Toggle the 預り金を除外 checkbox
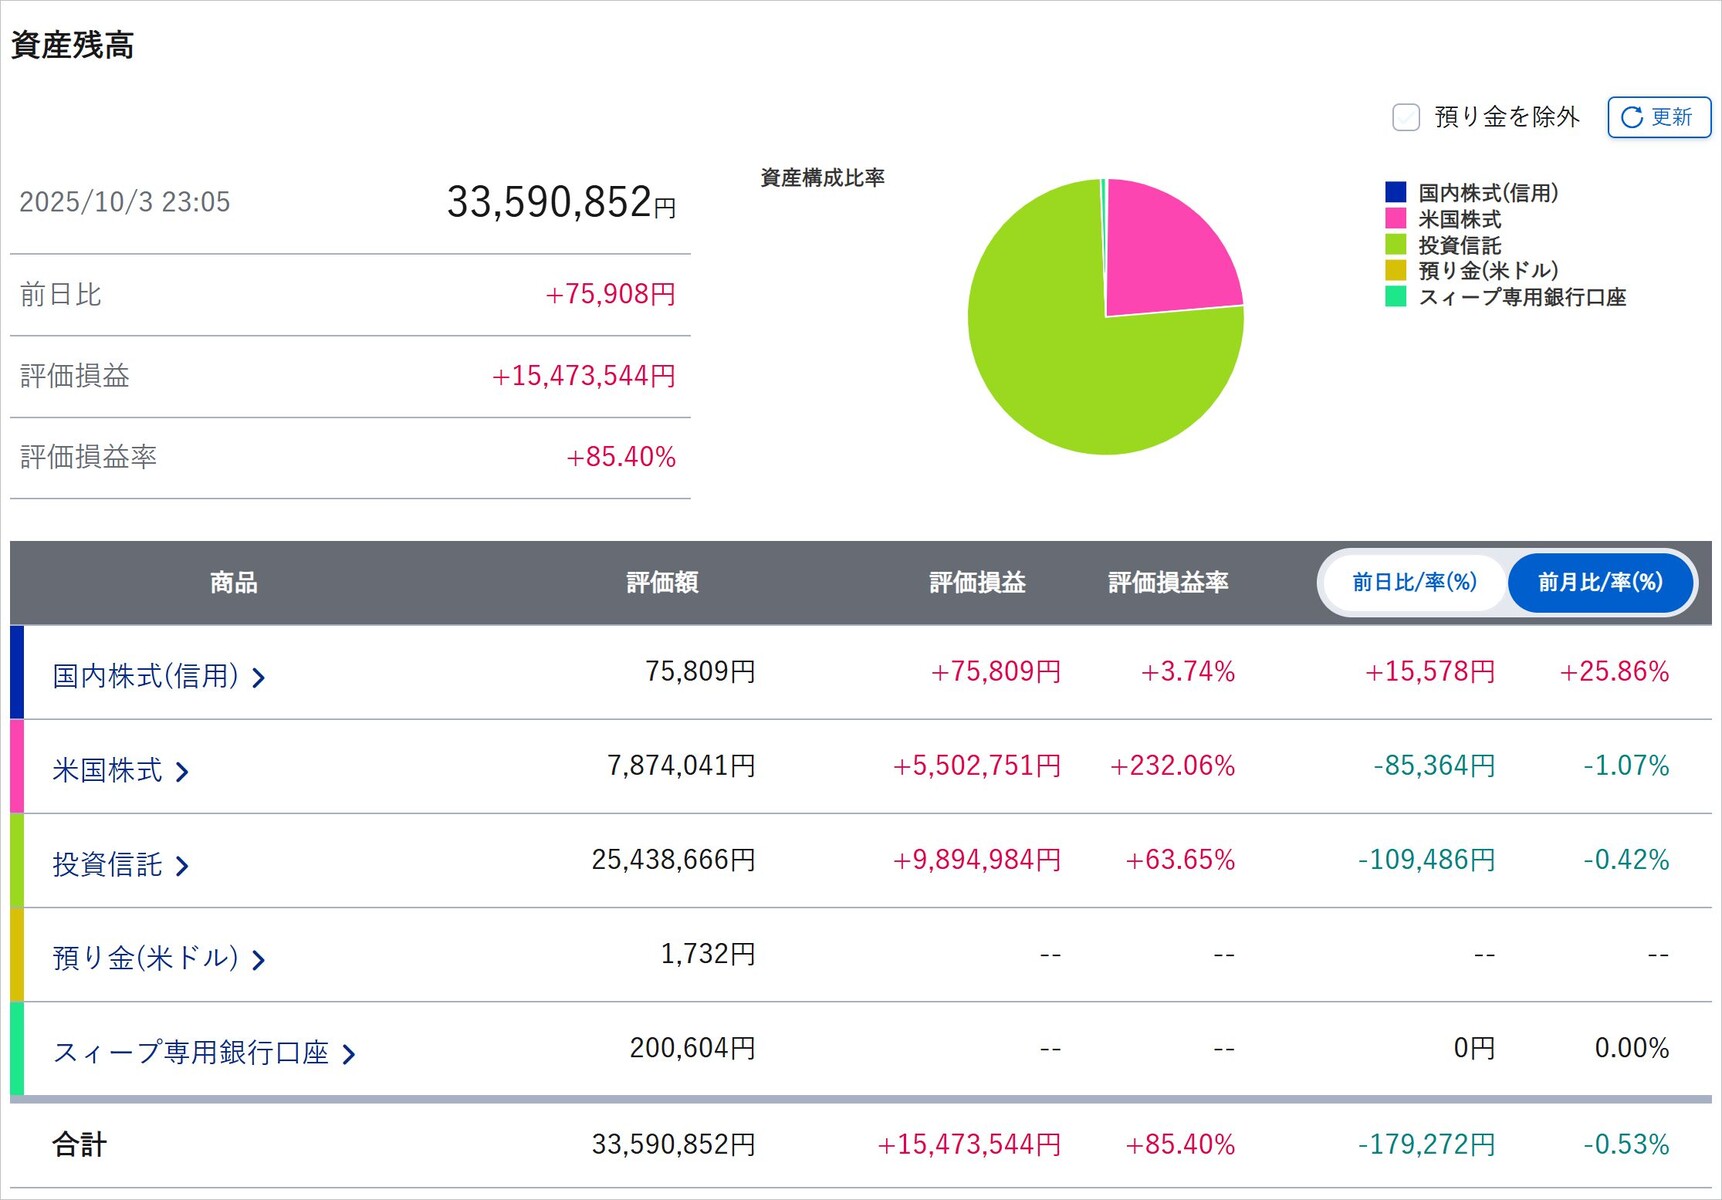Screen dimensions: 1722x1200 1406,117
